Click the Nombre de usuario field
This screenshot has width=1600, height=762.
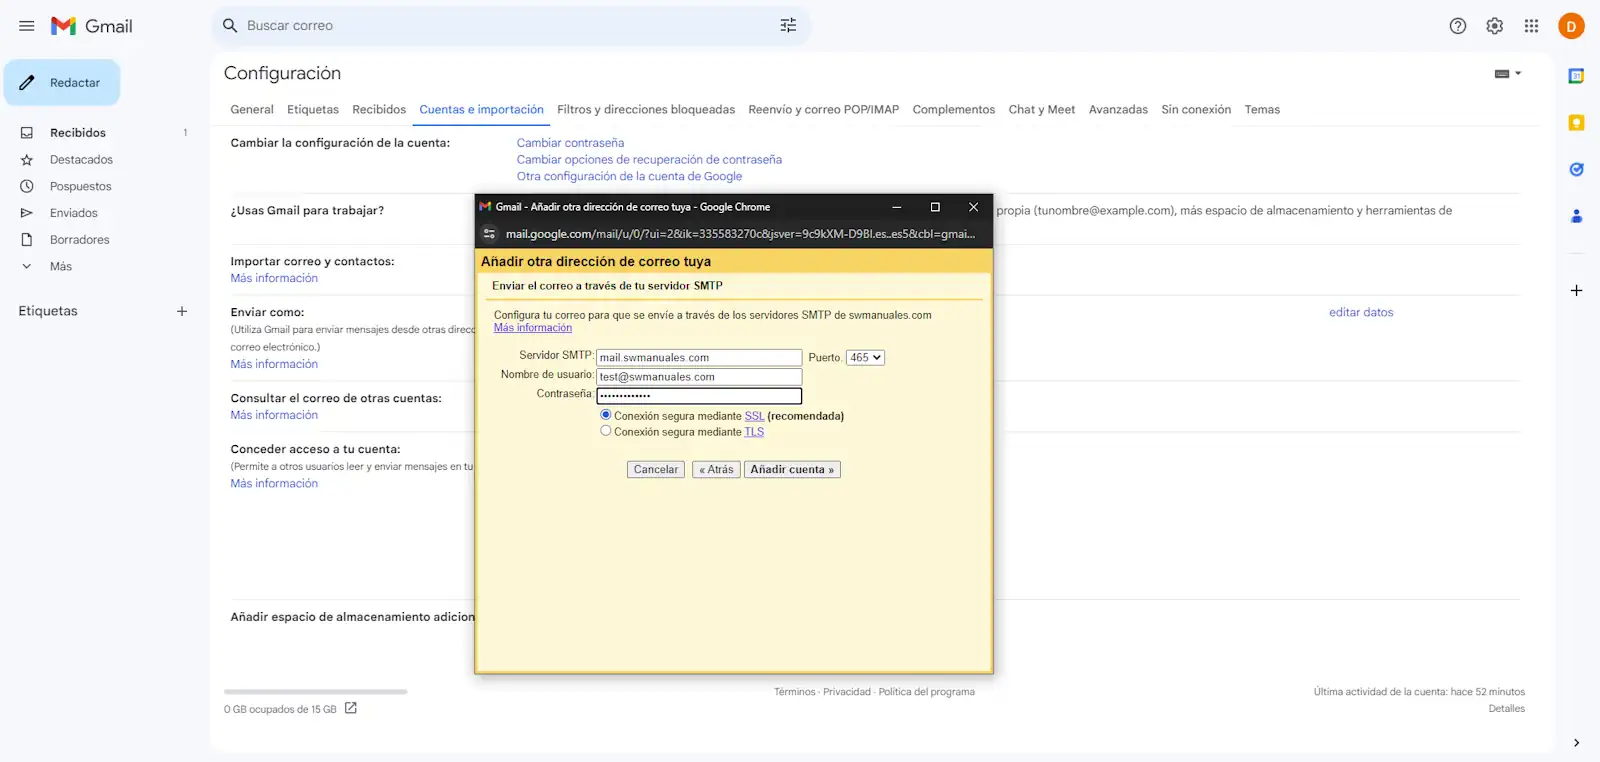(699, 377)
